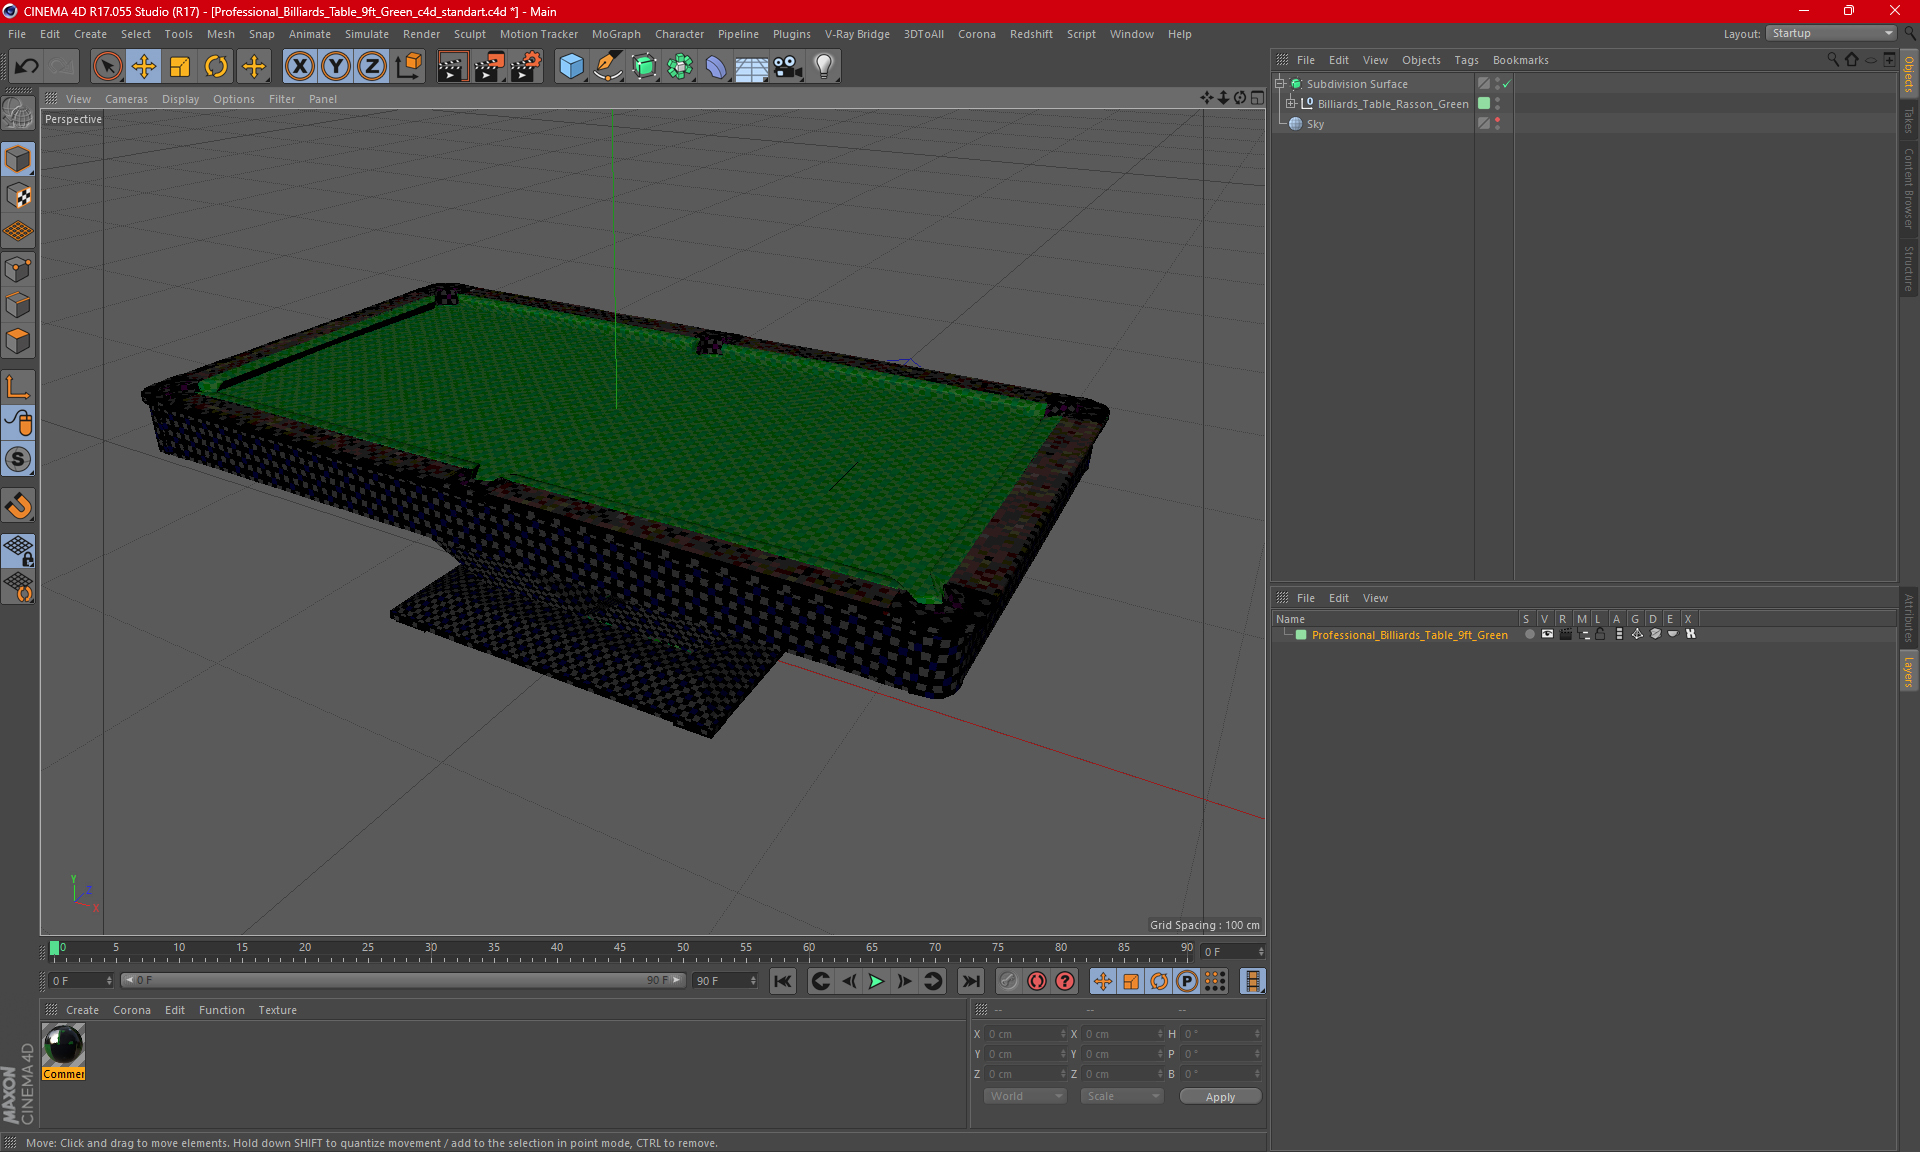Select the Move tool in toolbar
Image resolution: width=1920 pixels, height=1152 pixels.
click(144, 67)
